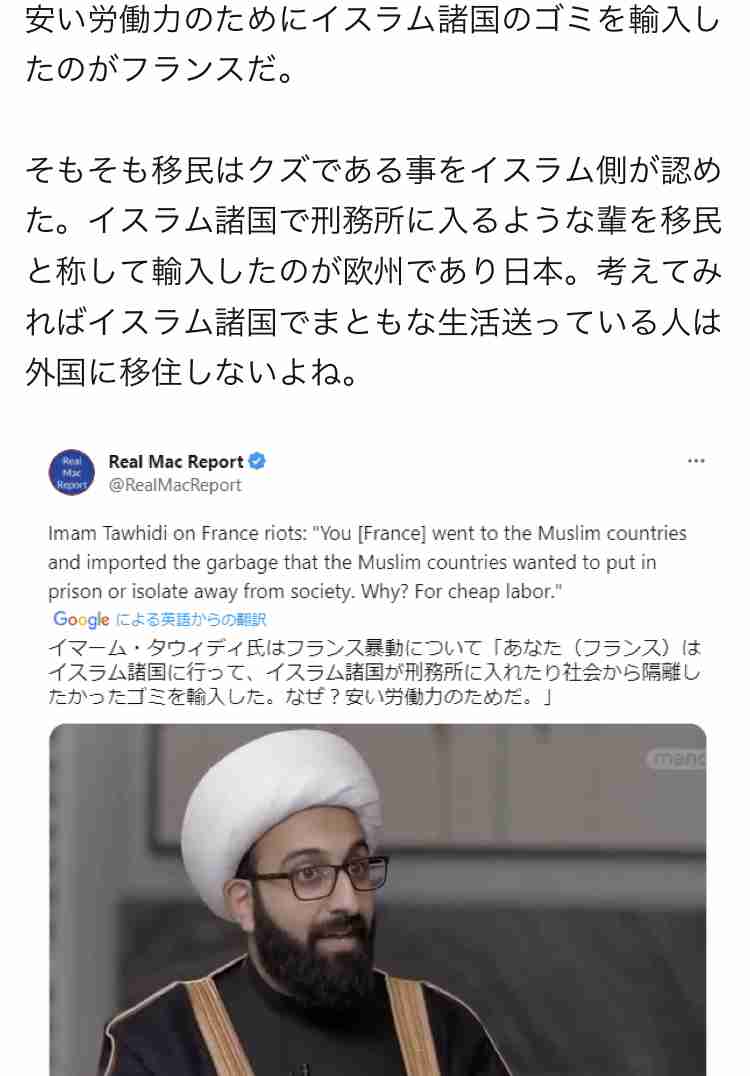Screen dimensions: 750x1076
Task: Click the watermark logo on the video corner
Action: click(x=676, y=758)
